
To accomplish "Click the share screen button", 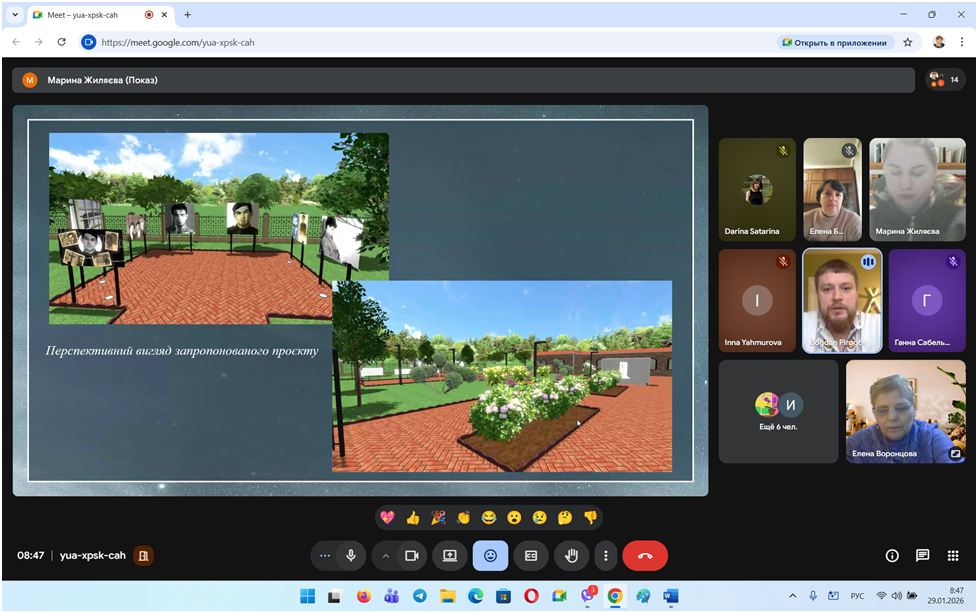I will point(450,555).
